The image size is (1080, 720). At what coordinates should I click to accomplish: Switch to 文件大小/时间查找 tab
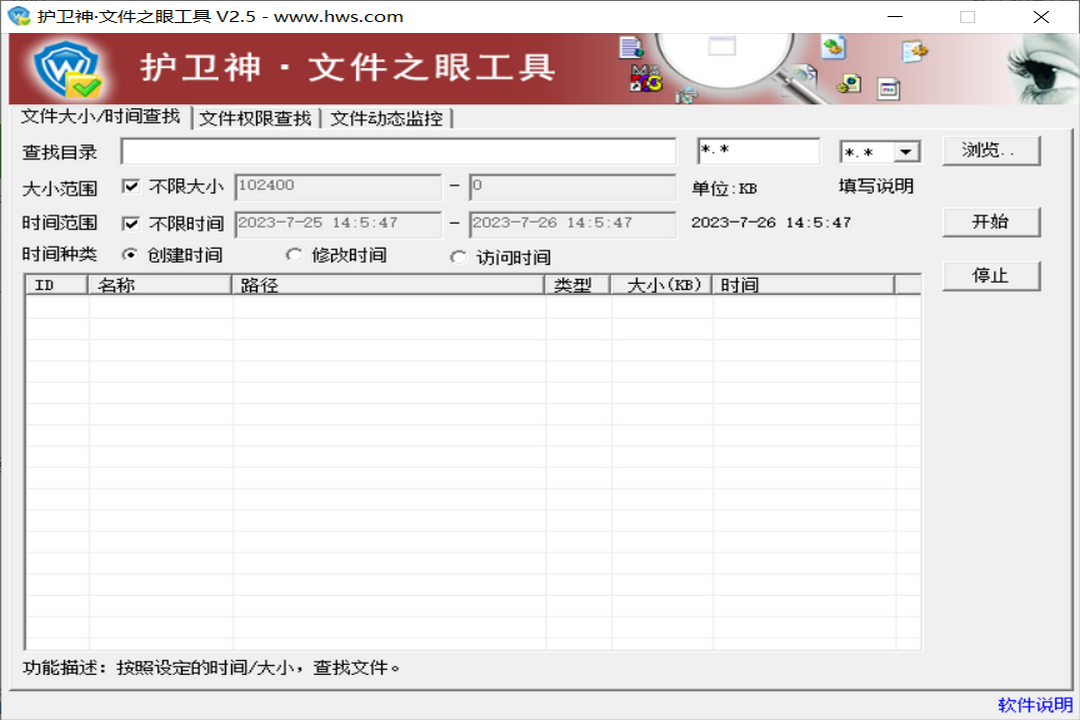click(x=101, y=116)
